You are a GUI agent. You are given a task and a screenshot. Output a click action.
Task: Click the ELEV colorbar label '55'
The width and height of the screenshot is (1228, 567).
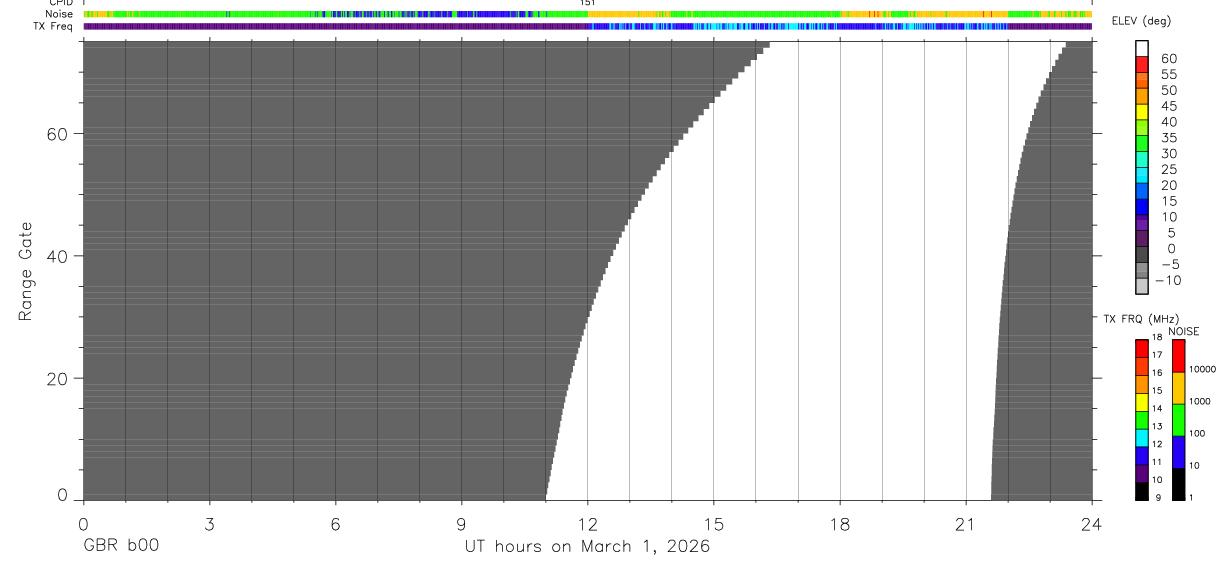click(x=1168, y=75)
